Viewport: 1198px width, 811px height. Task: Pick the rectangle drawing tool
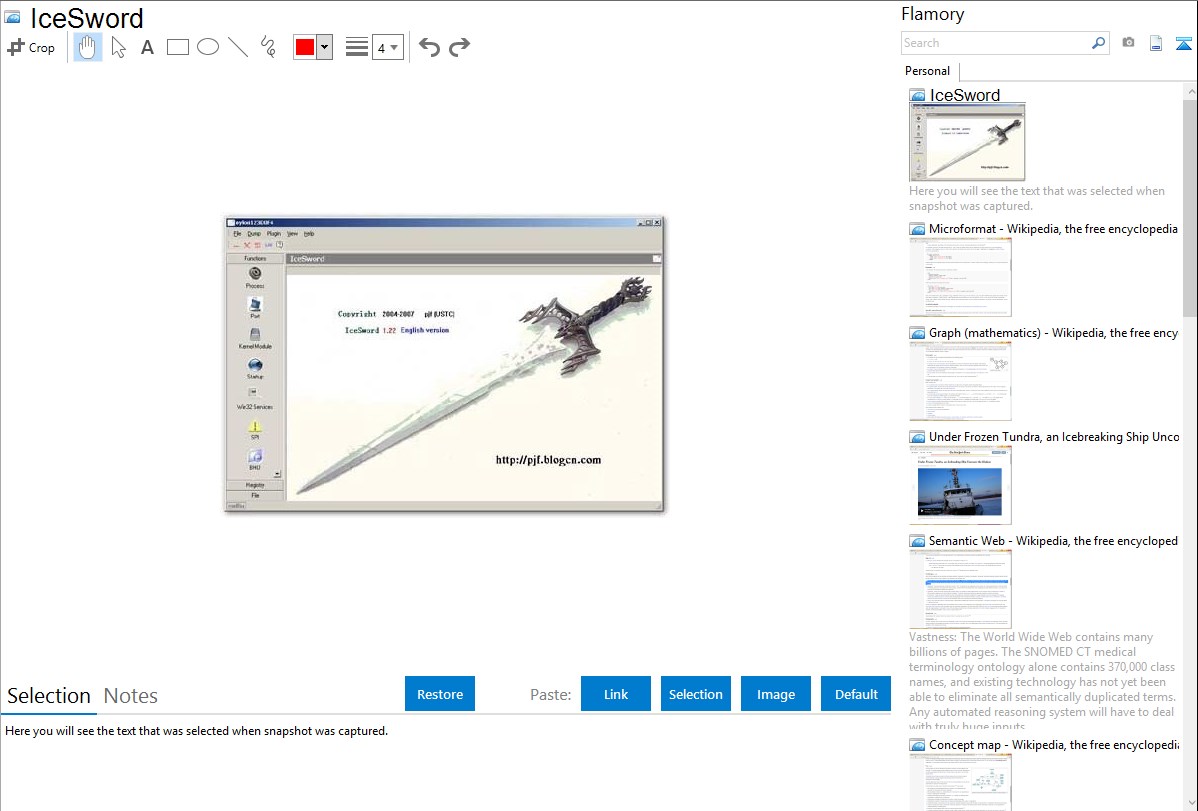tap(178, 47)
